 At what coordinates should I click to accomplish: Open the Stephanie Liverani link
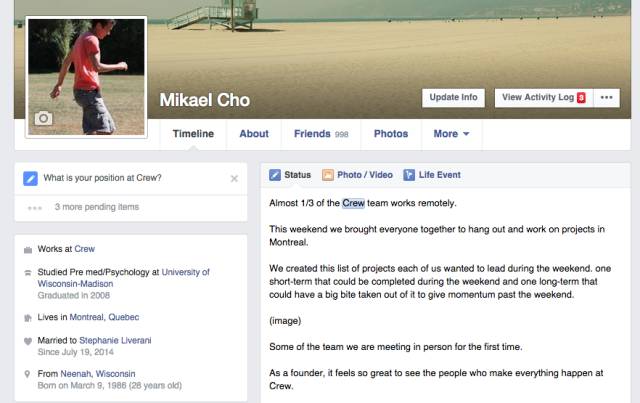[x=115, y=340]
